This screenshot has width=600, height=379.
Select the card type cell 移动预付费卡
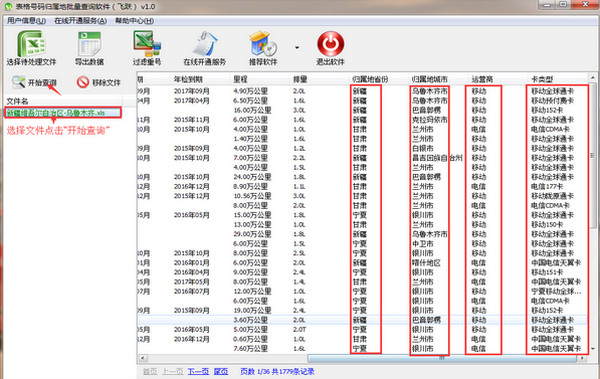coord(552,101)
